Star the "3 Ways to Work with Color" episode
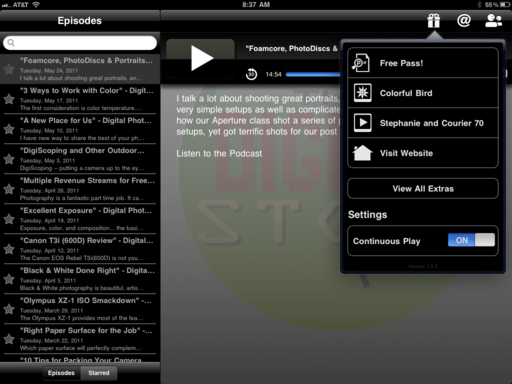Screen dimensions: 512x384 tap(9, 99)
